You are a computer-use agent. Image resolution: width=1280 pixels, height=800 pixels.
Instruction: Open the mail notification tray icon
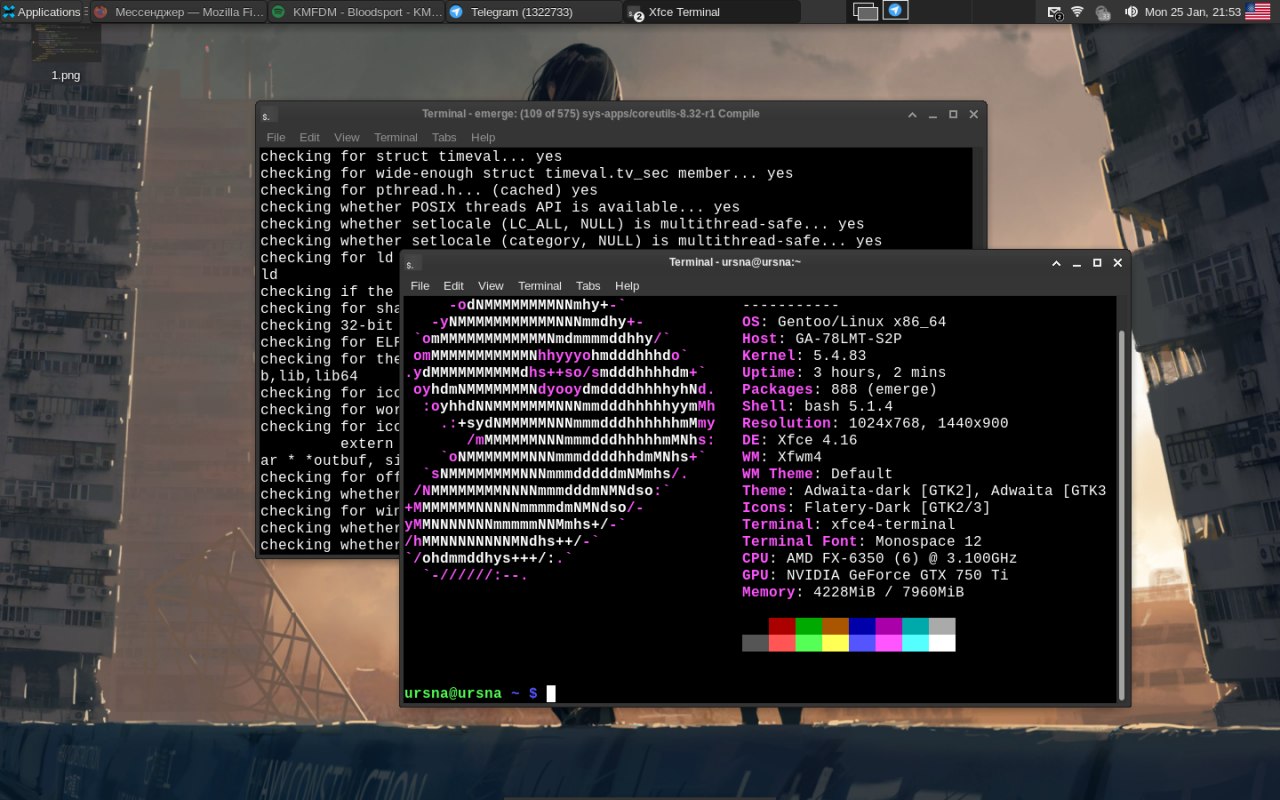pos(1055,12)
